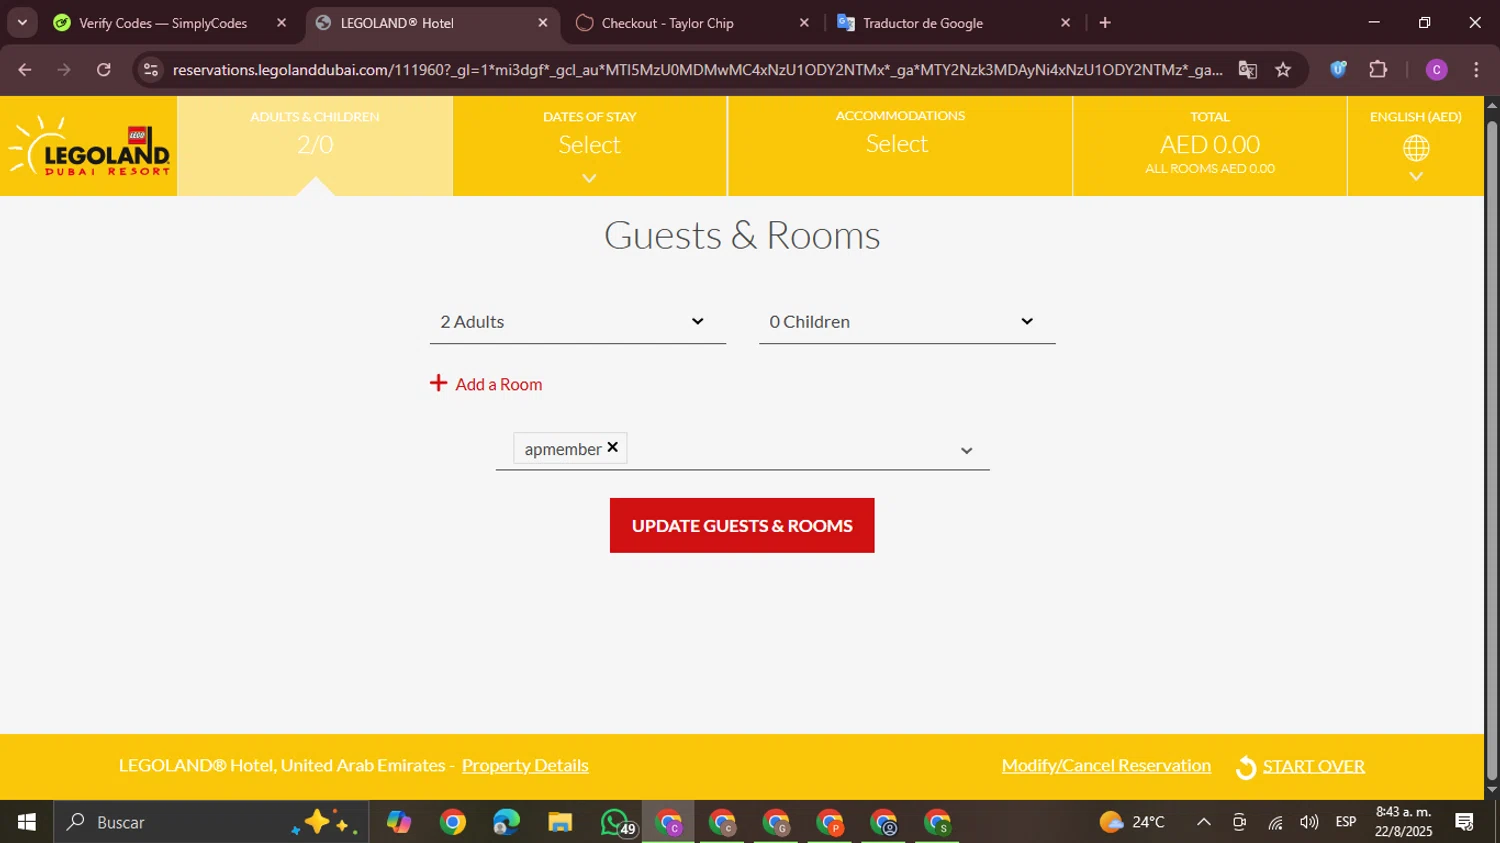Open the Chrome profile avatar
1500x843 pixels.
[x=1436, y=69]
